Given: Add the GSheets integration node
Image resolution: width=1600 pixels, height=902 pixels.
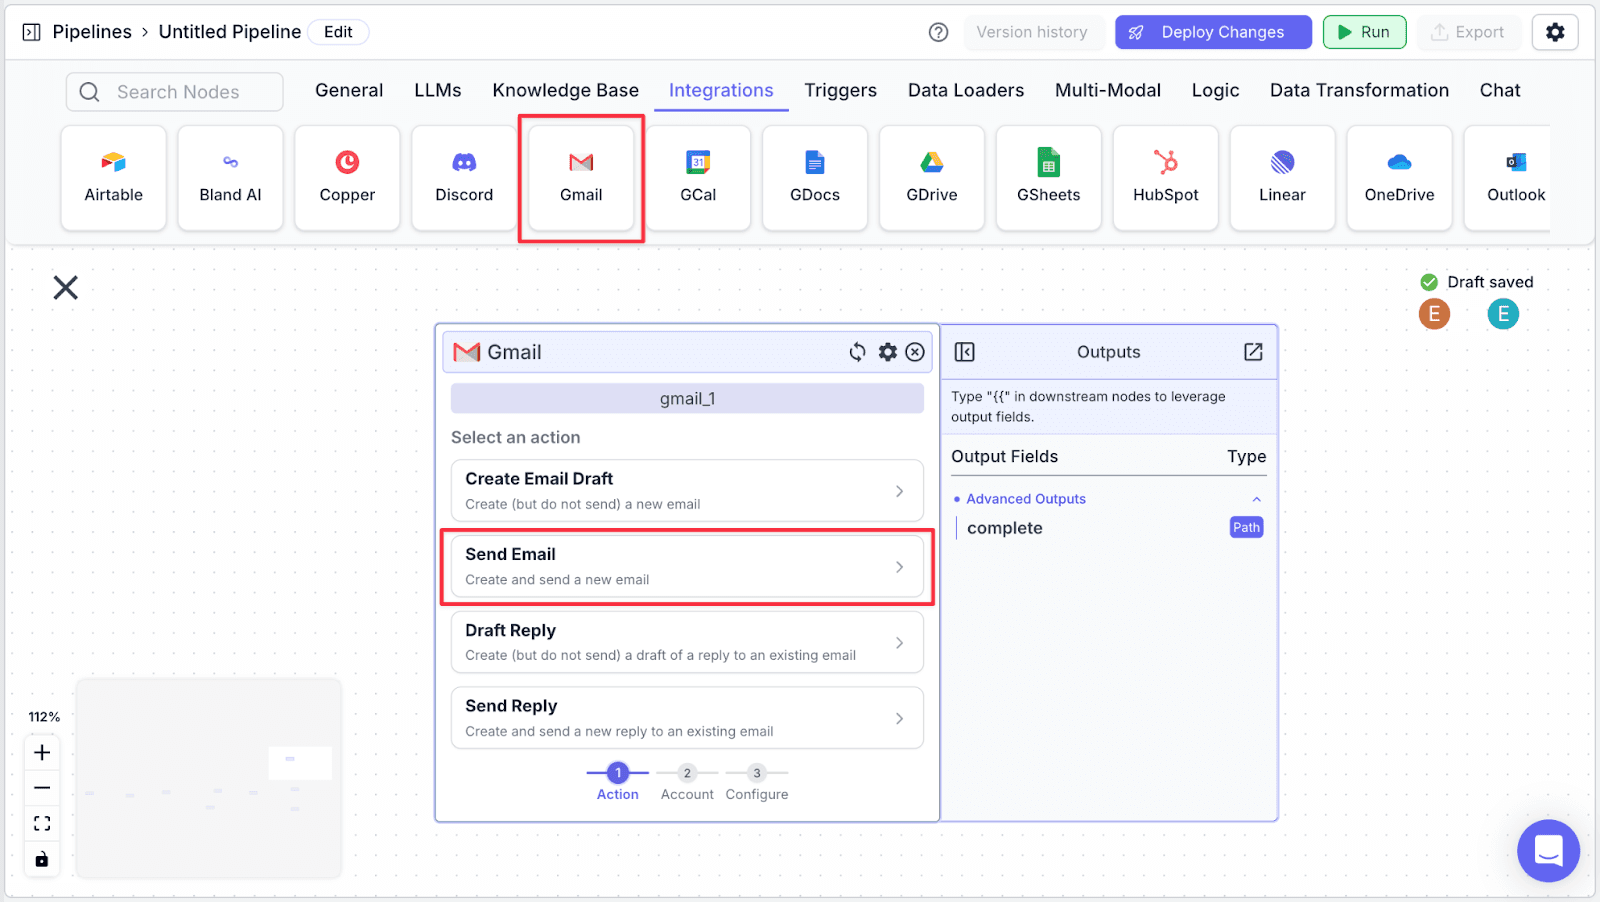Looking at the screenshot, I should (x=1049, y=178).
